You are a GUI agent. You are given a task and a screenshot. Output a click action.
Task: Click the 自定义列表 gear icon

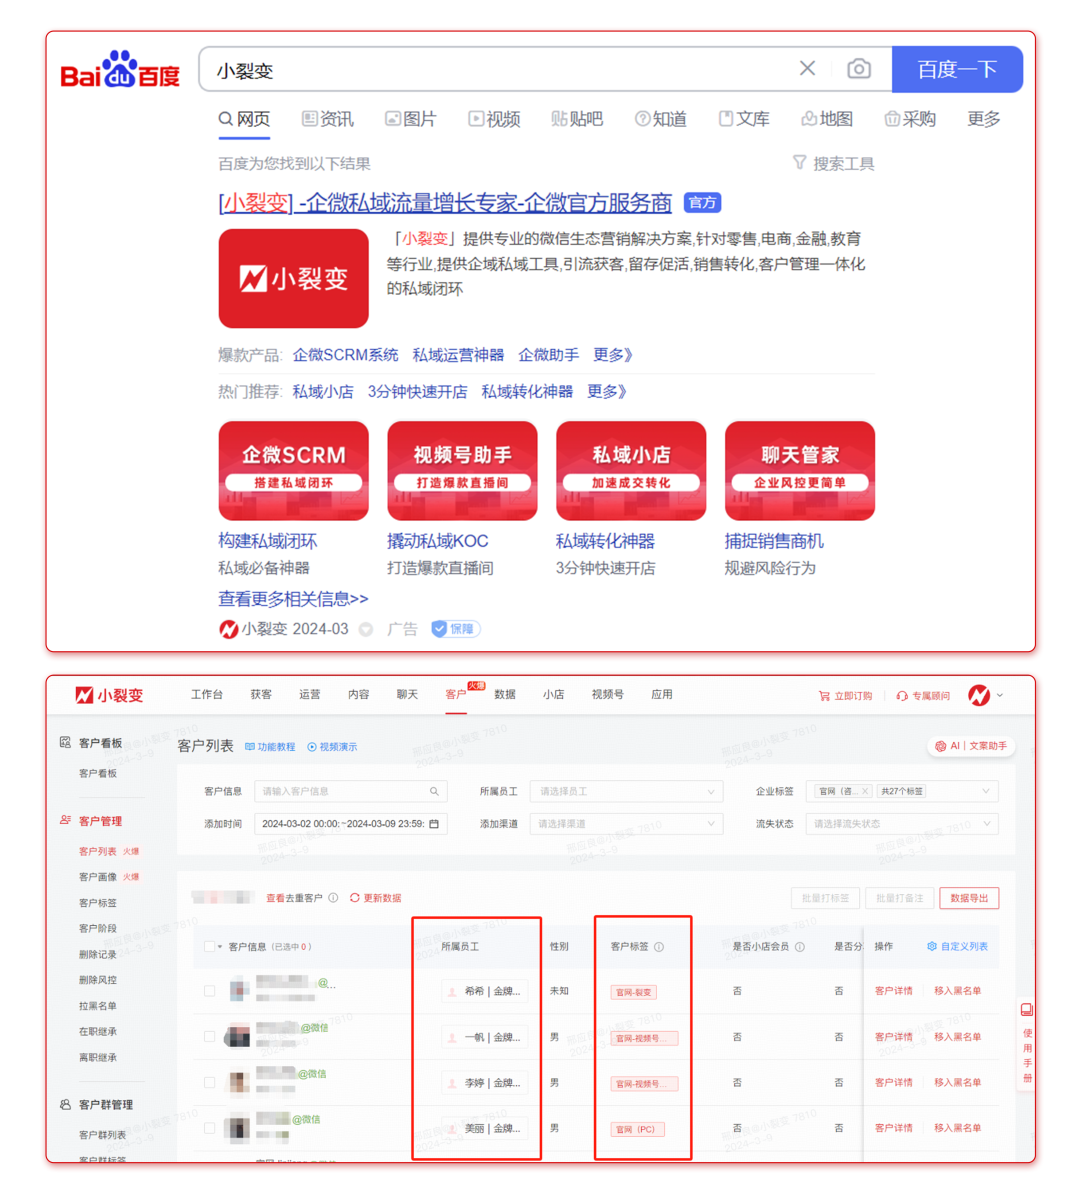click(932, 946)
